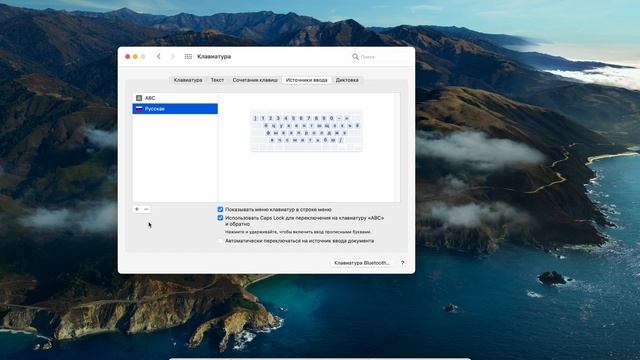
Task: Switch to the Диктовка tab
Action: pyautogui.click(x=347, y=80)
